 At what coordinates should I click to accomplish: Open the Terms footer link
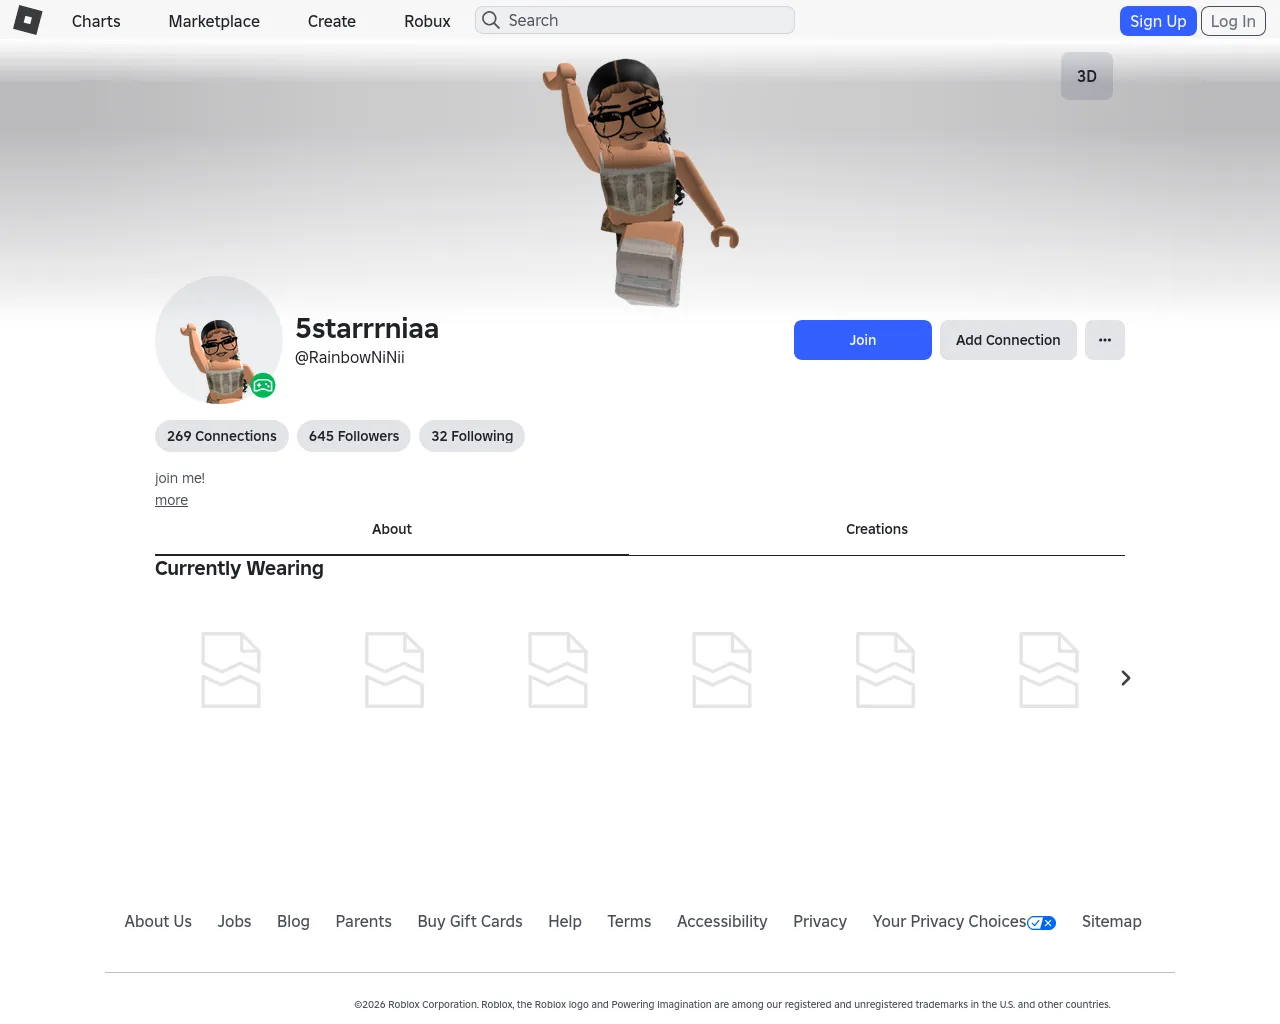click(x=629, y=922)
